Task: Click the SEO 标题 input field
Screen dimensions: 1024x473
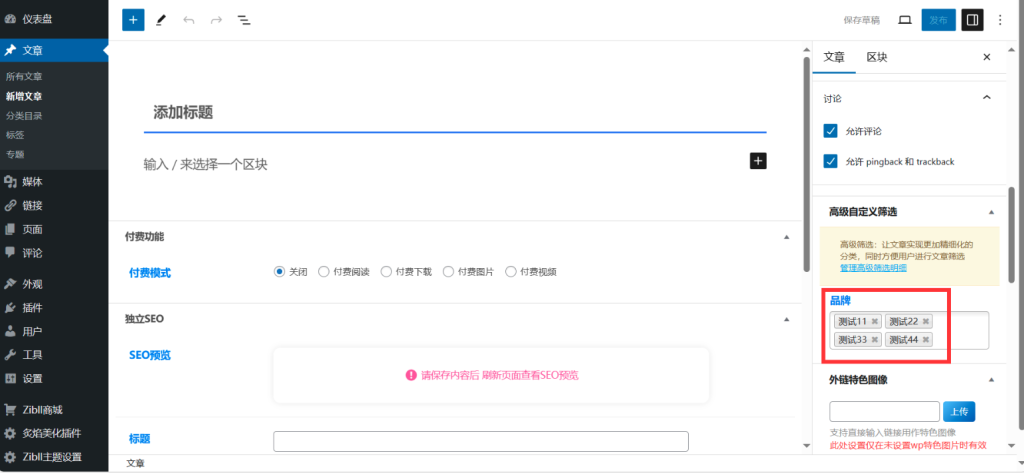Action: [x=481, y=441]
